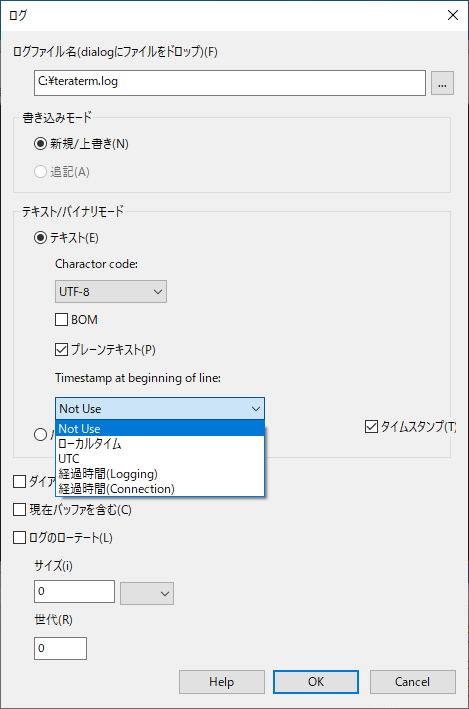This screenshot has width=469, height=709.
Task: Click the Cancel button
Action: (x=412, y=682)
